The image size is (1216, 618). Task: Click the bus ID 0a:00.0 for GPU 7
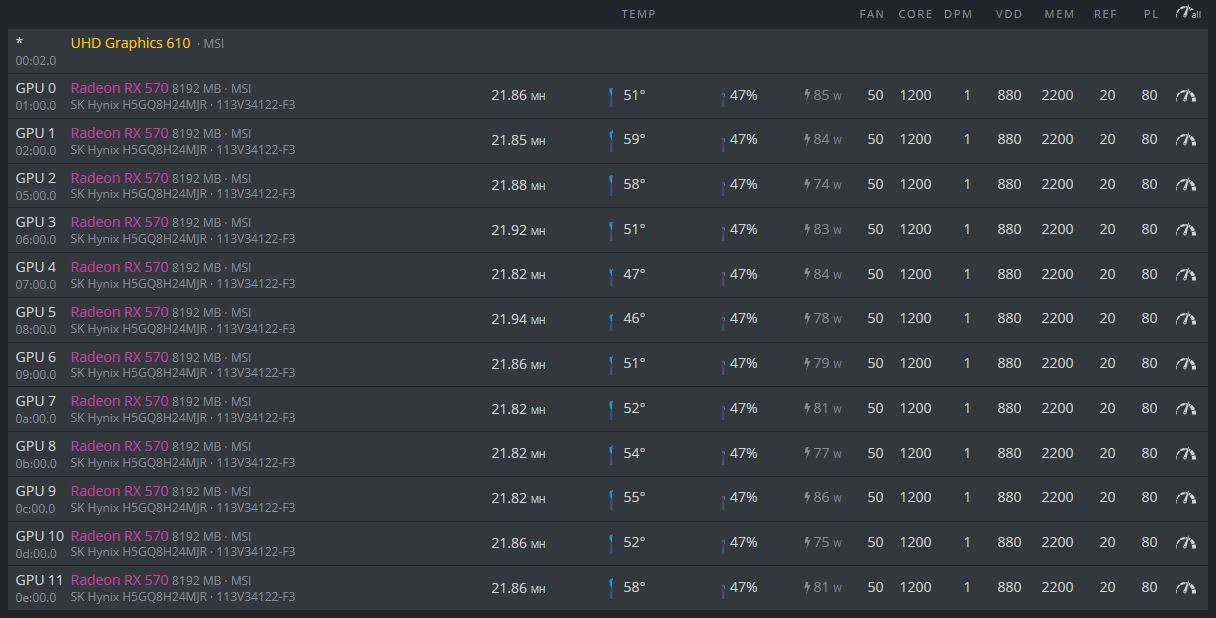tap(36, 418)
